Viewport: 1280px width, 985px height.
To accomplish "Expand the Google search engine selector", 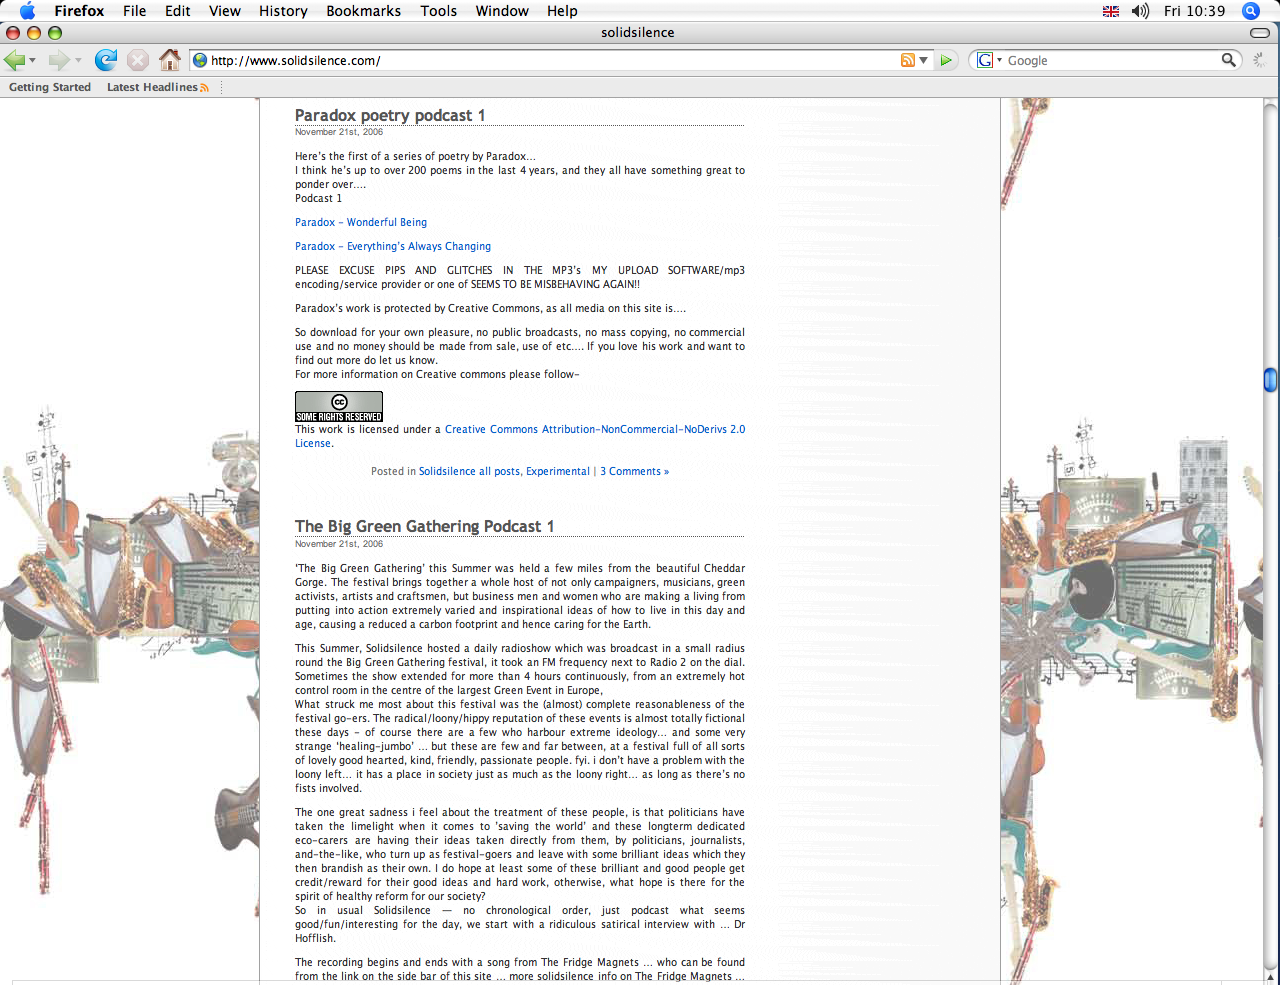I will [988, 60].
